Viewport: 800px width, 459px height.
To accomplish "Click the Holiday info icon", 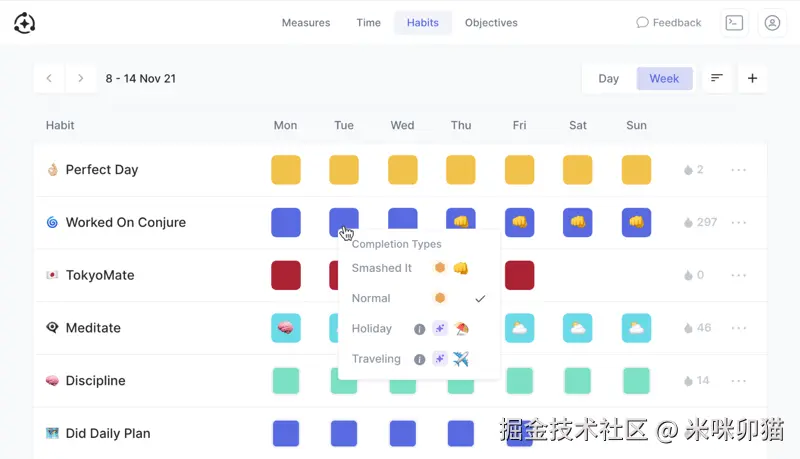I will coord(419,329).
